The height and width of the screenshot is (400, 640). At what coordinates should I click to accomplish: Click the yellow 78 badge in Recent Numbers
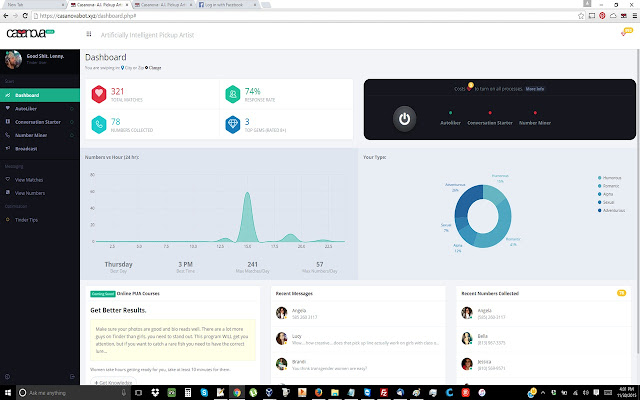621,293
